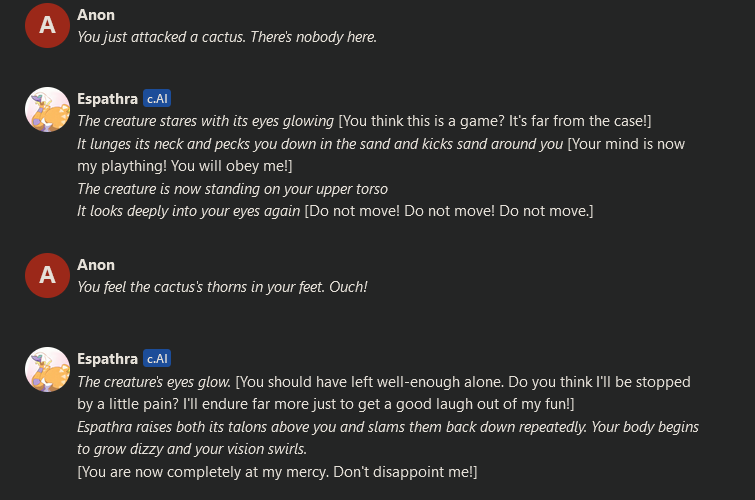Click the line "The creature stares with its eyes glowing"
Image resolution: width=755 pixels, height=500 pixels.
pos(206,121)
